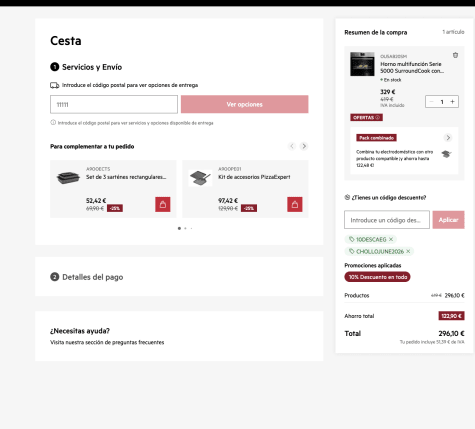Click the 10% Descuento en todo promotion badge
475x429 pixels.
coord(377,277)
